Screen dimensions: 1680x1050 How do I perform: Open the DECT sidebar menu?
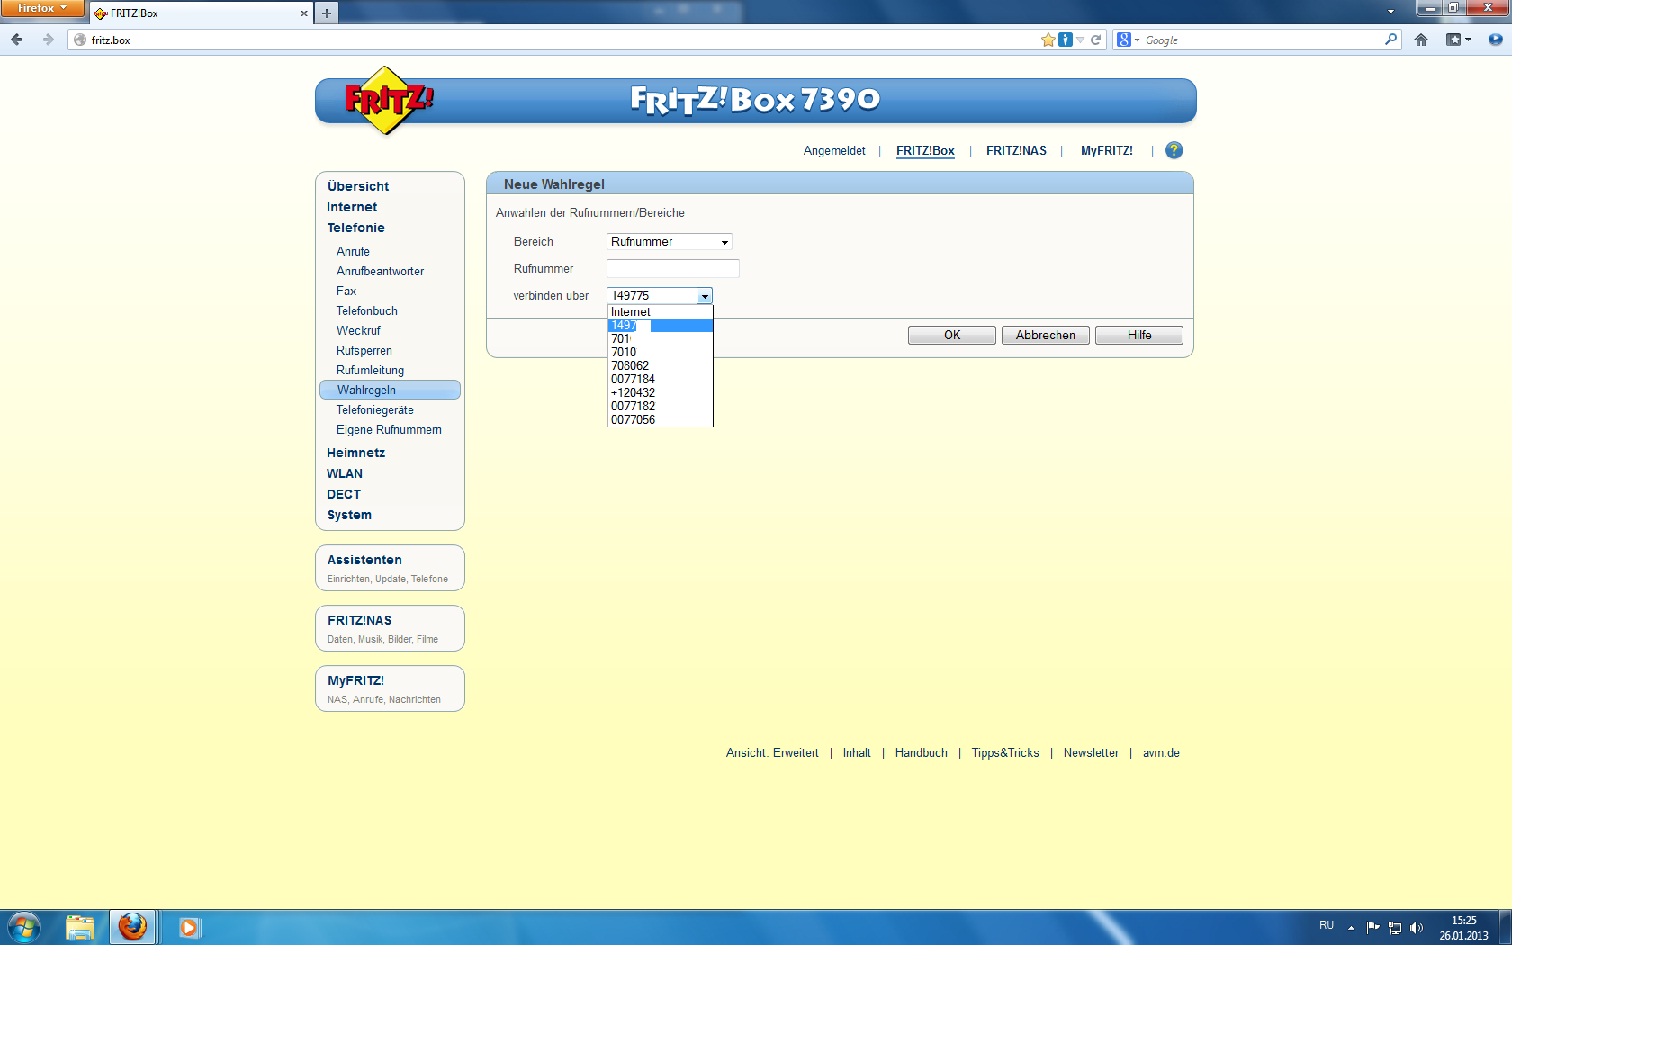tap(344, 495)
